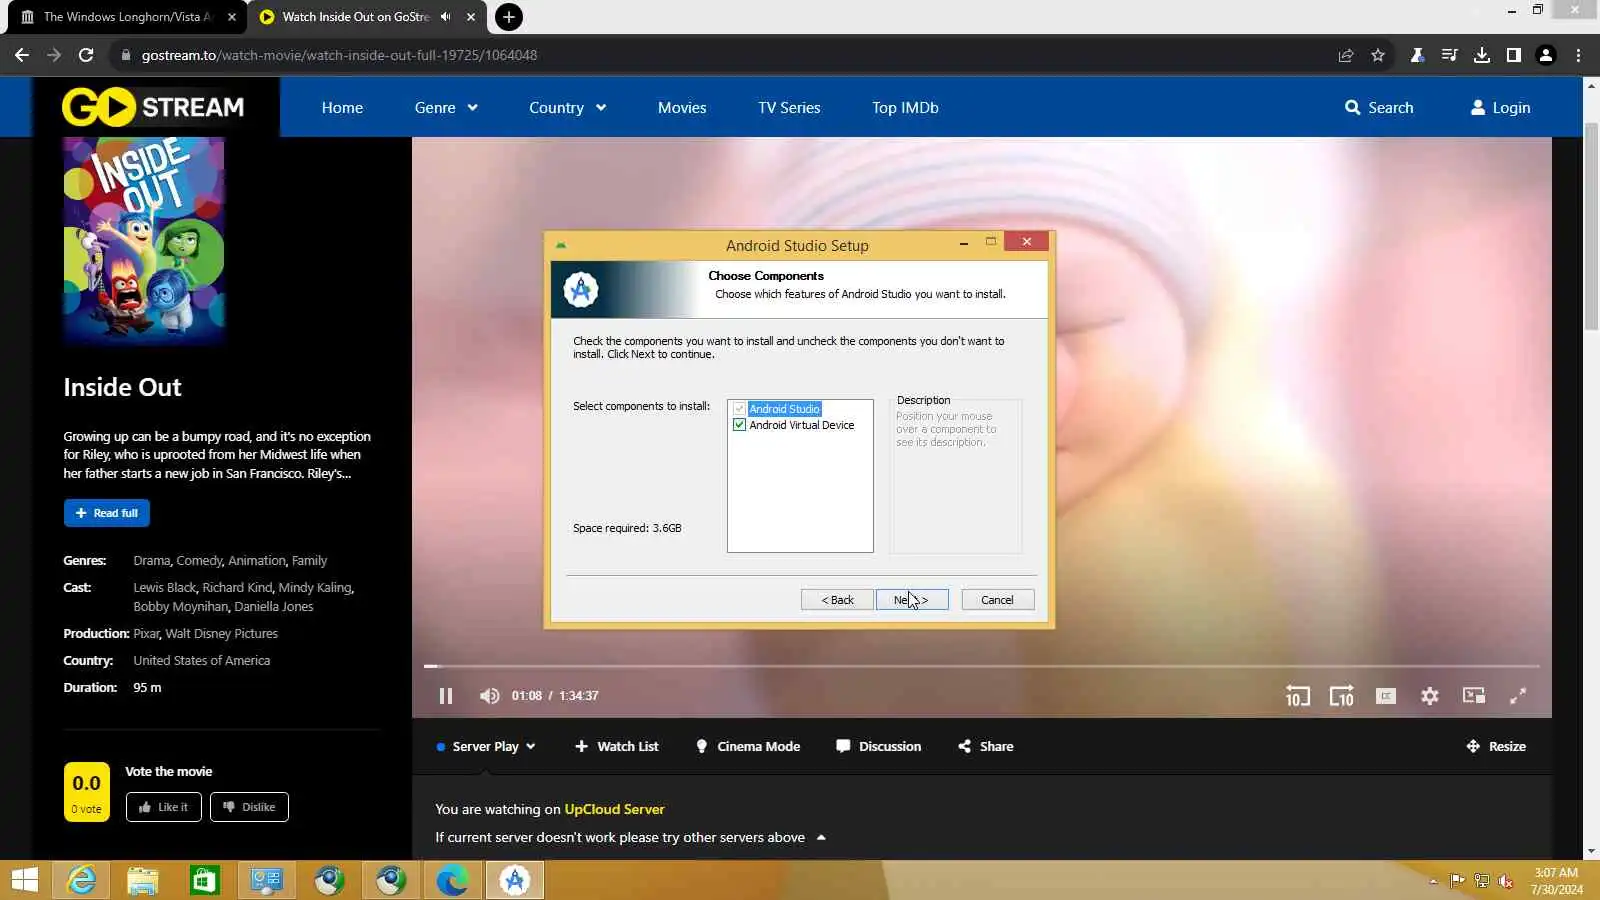Open the video subtitles/captions control
The image size is (1600, 900).
pyautogui.click(x=1386, y=696)
